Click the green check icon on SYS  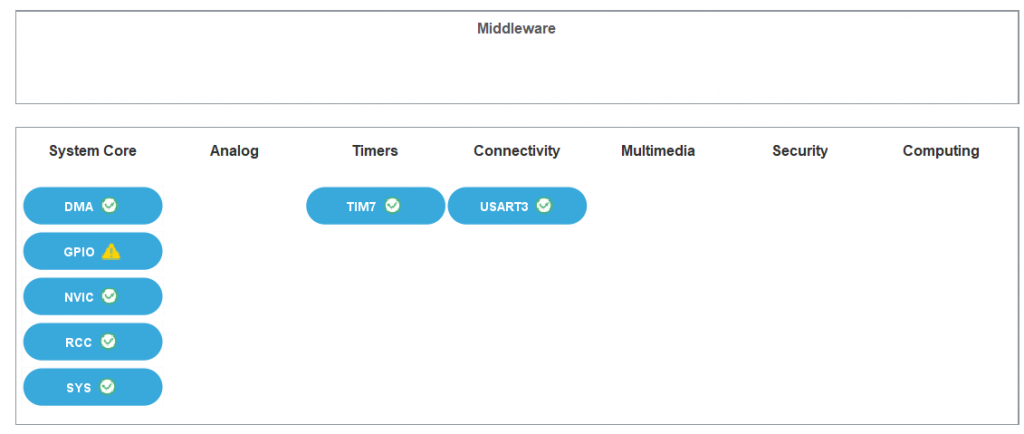(x=107, y=386)
